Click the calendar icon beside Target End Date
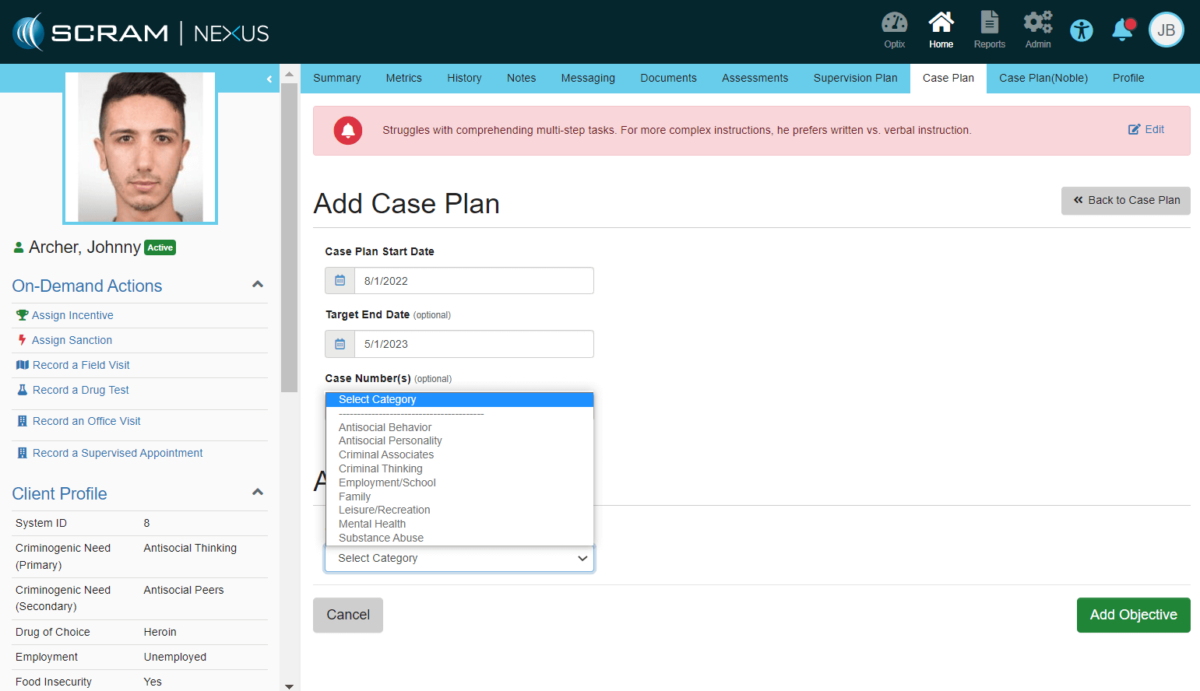 point(338,341)
